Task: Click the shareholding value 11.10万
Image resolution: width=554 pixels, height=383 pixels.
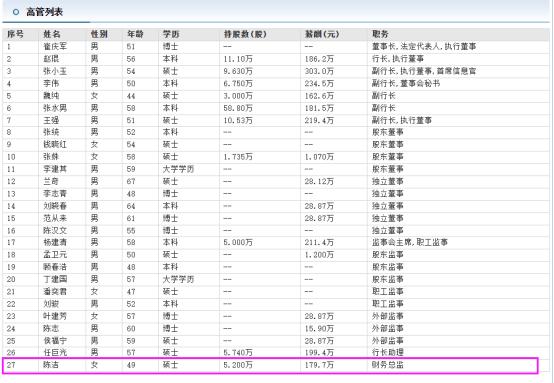Action: 238,59
